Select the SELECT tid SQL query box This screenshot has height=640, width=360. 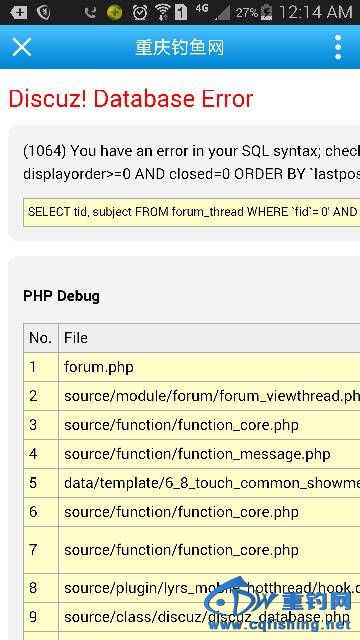[x=191, y=212]
